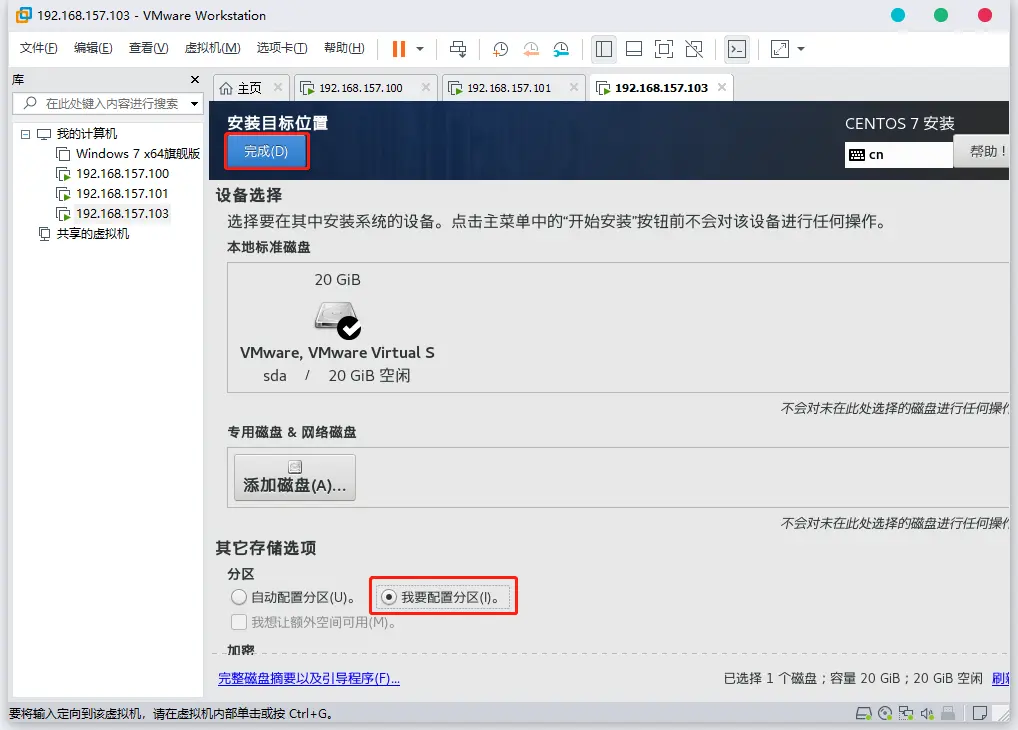This screenshot has width=1018, height=730.
Task: Click the USB device status icon
Action: [948, 714]
